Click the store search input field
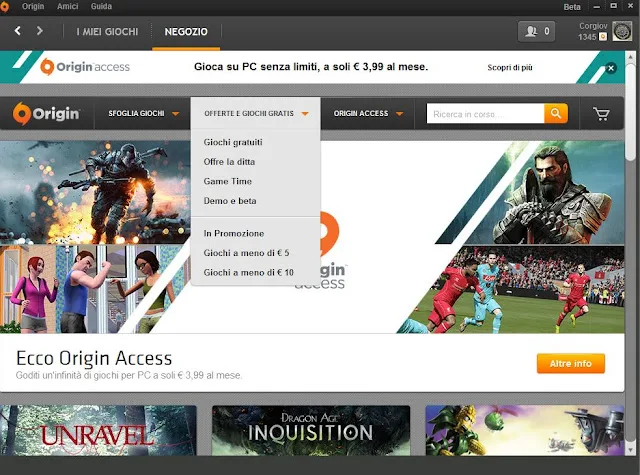The image size is (640, 475). click(485, 114)
